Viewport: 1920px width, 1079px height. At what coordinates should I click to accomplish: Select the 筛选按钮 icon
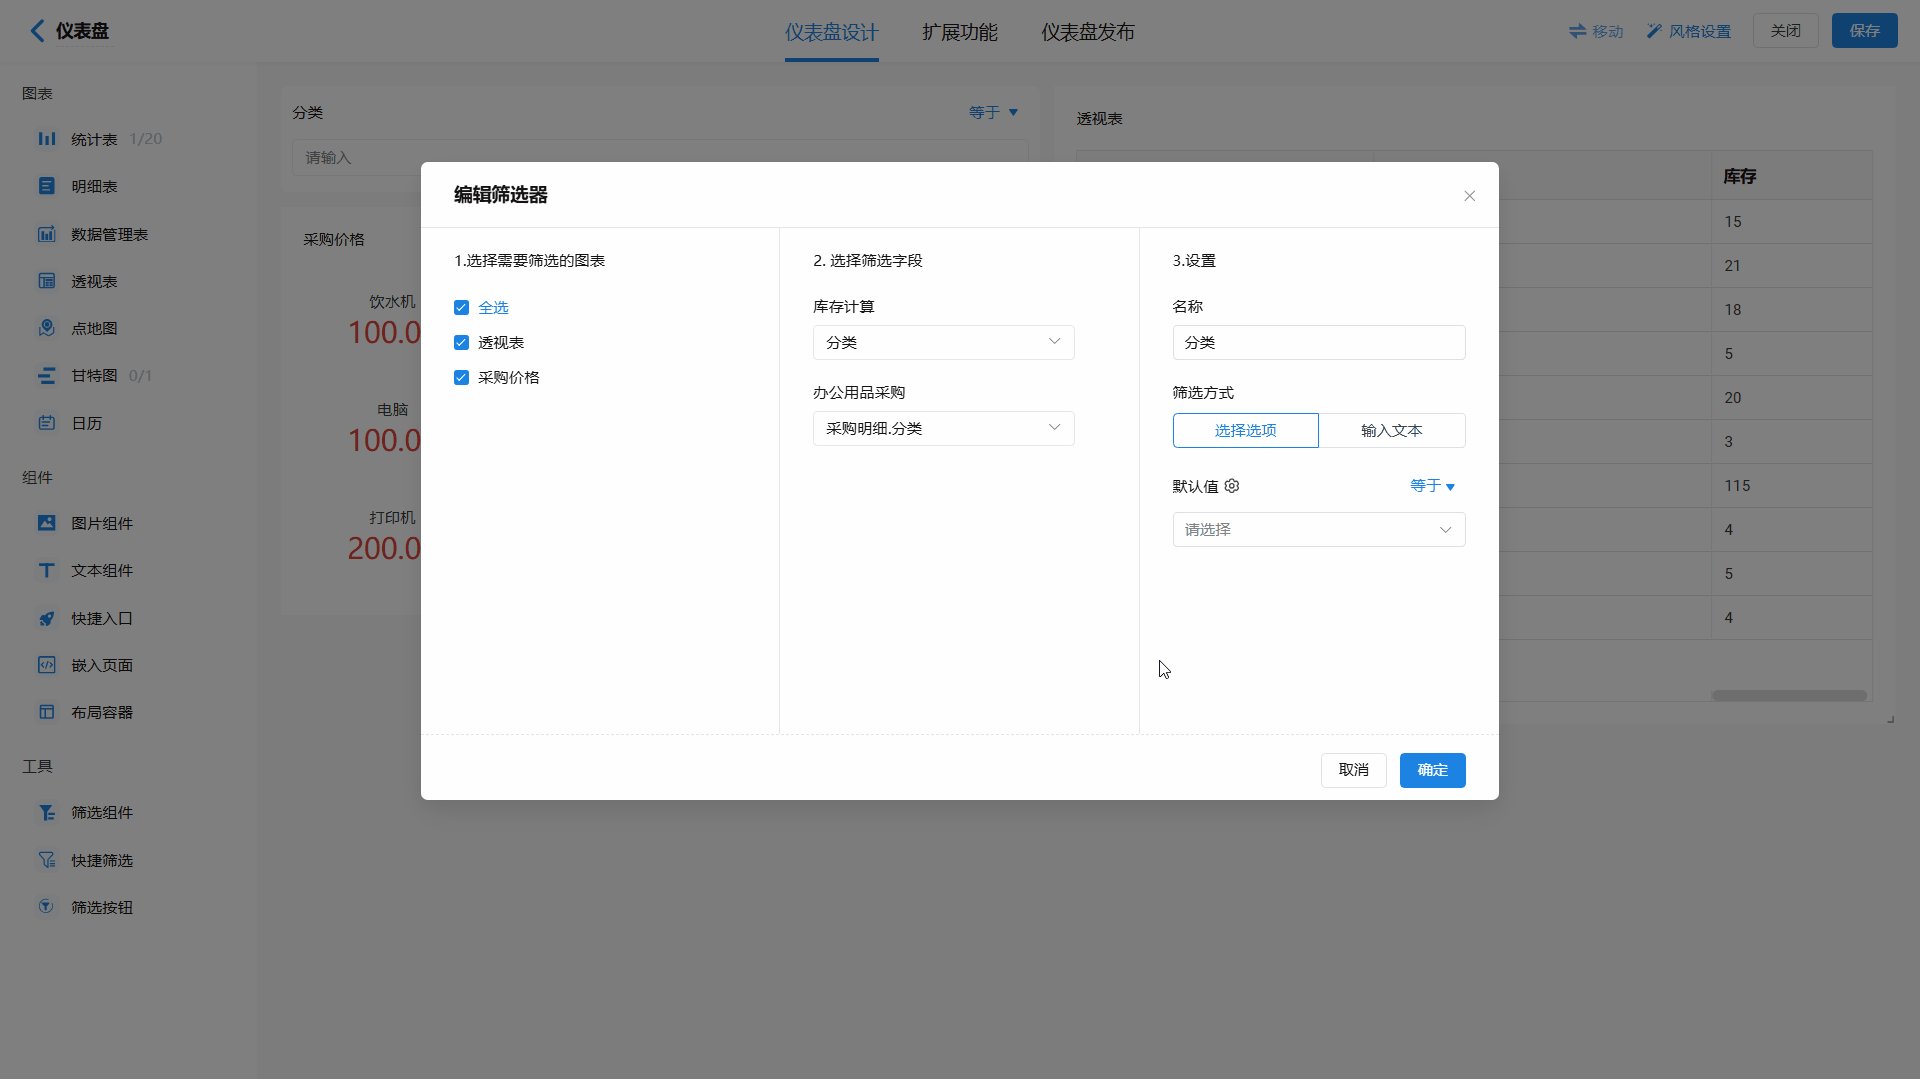click(47, 907)
